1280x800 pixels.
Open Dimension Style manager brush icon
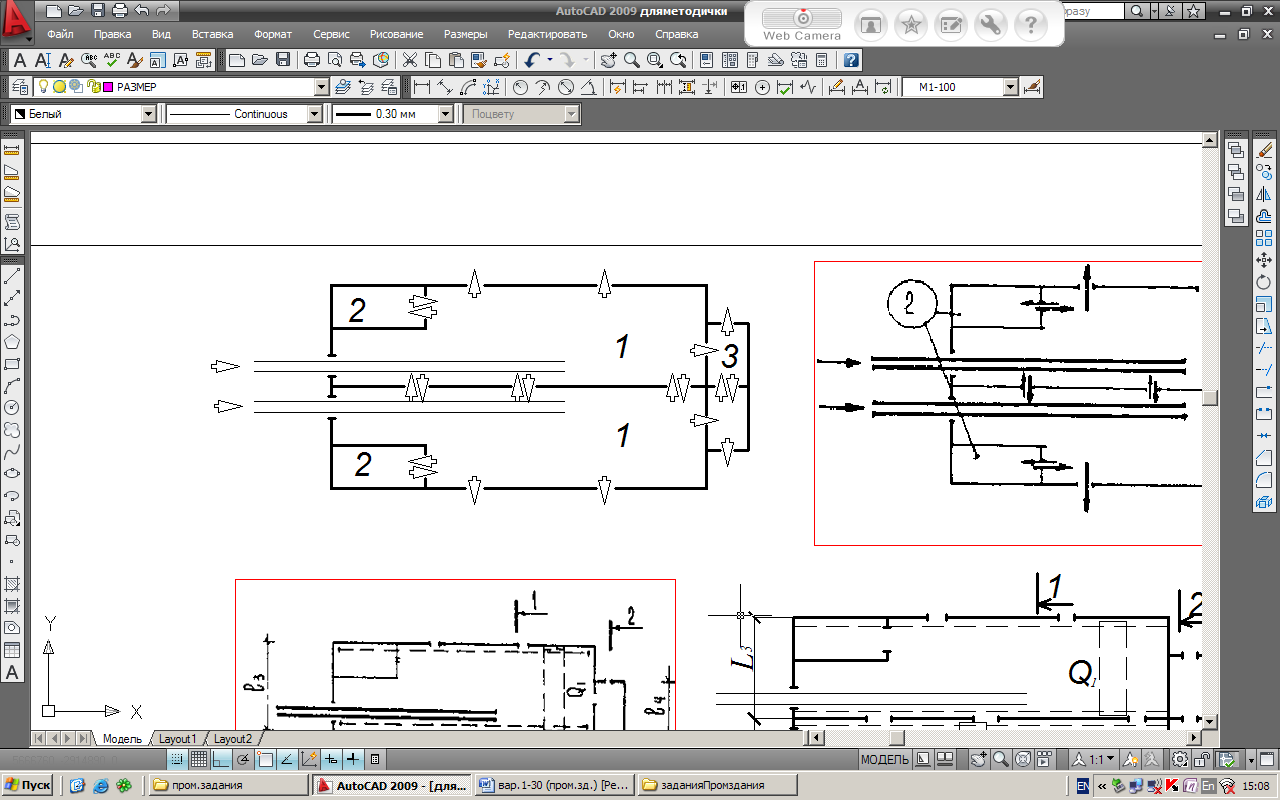[x=1033, y=87]
